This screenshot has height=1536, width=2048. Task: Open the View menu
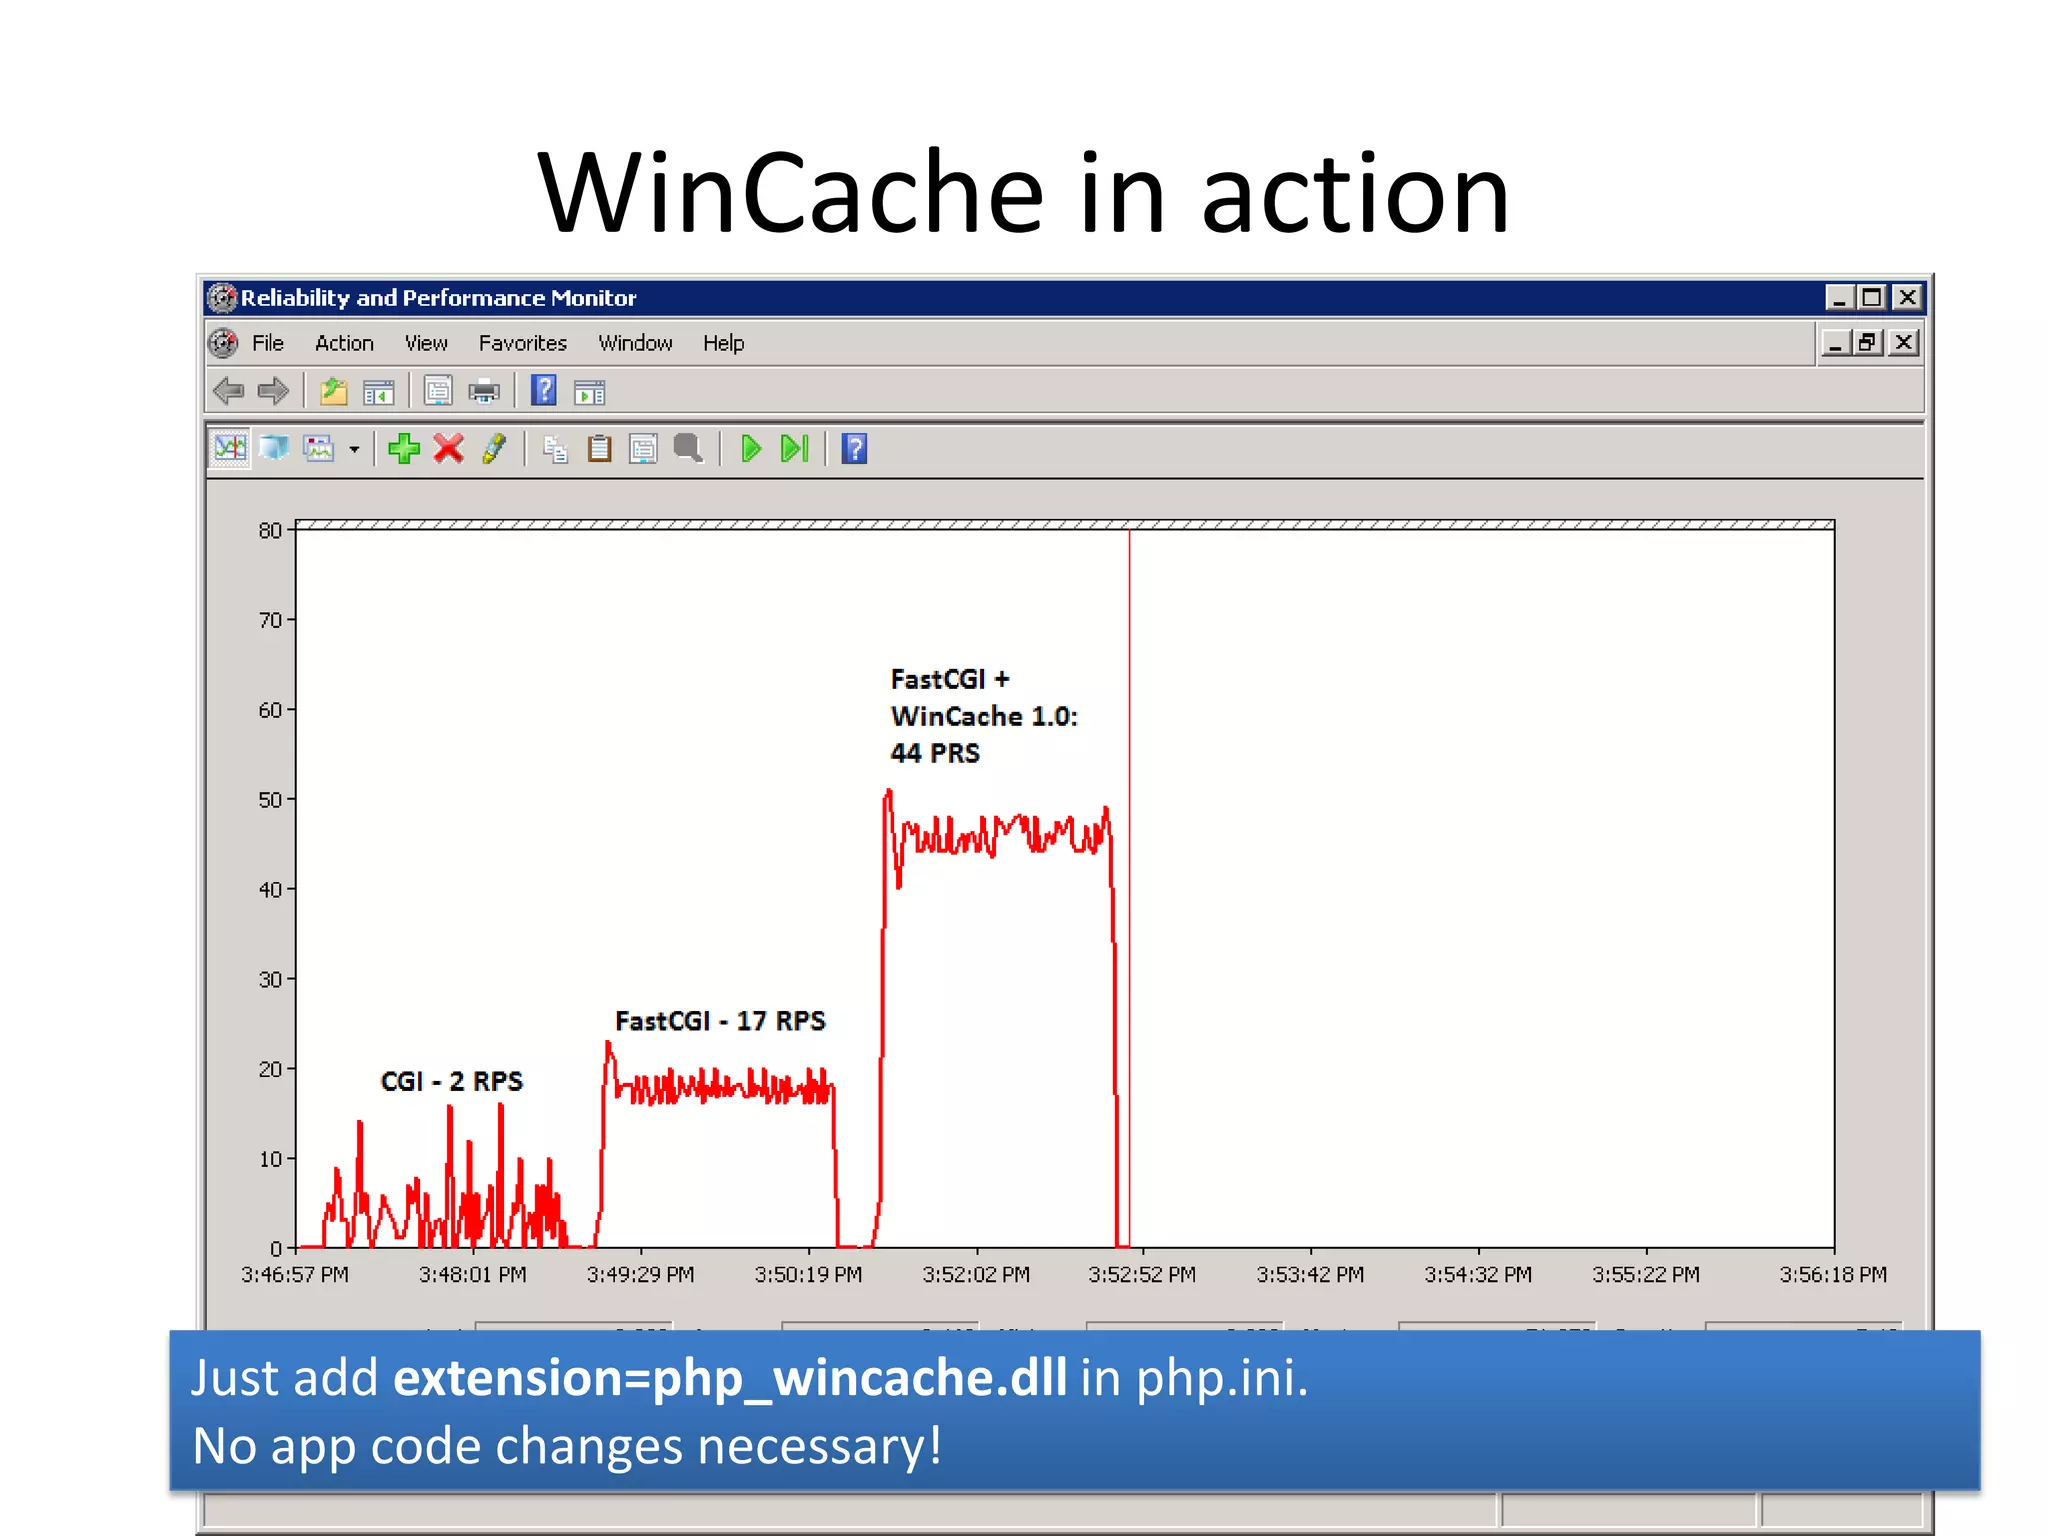click(426, 343)
